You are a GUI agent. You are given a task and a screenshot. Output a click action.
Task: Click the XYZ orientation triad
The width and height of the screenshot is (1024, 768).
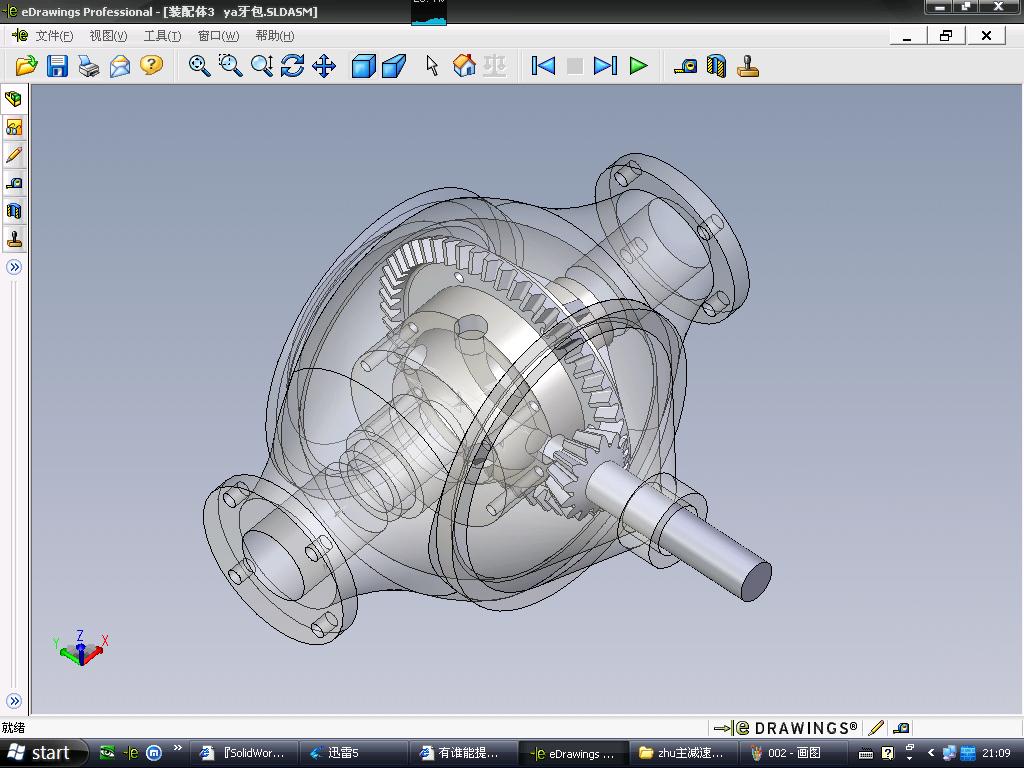80,648
